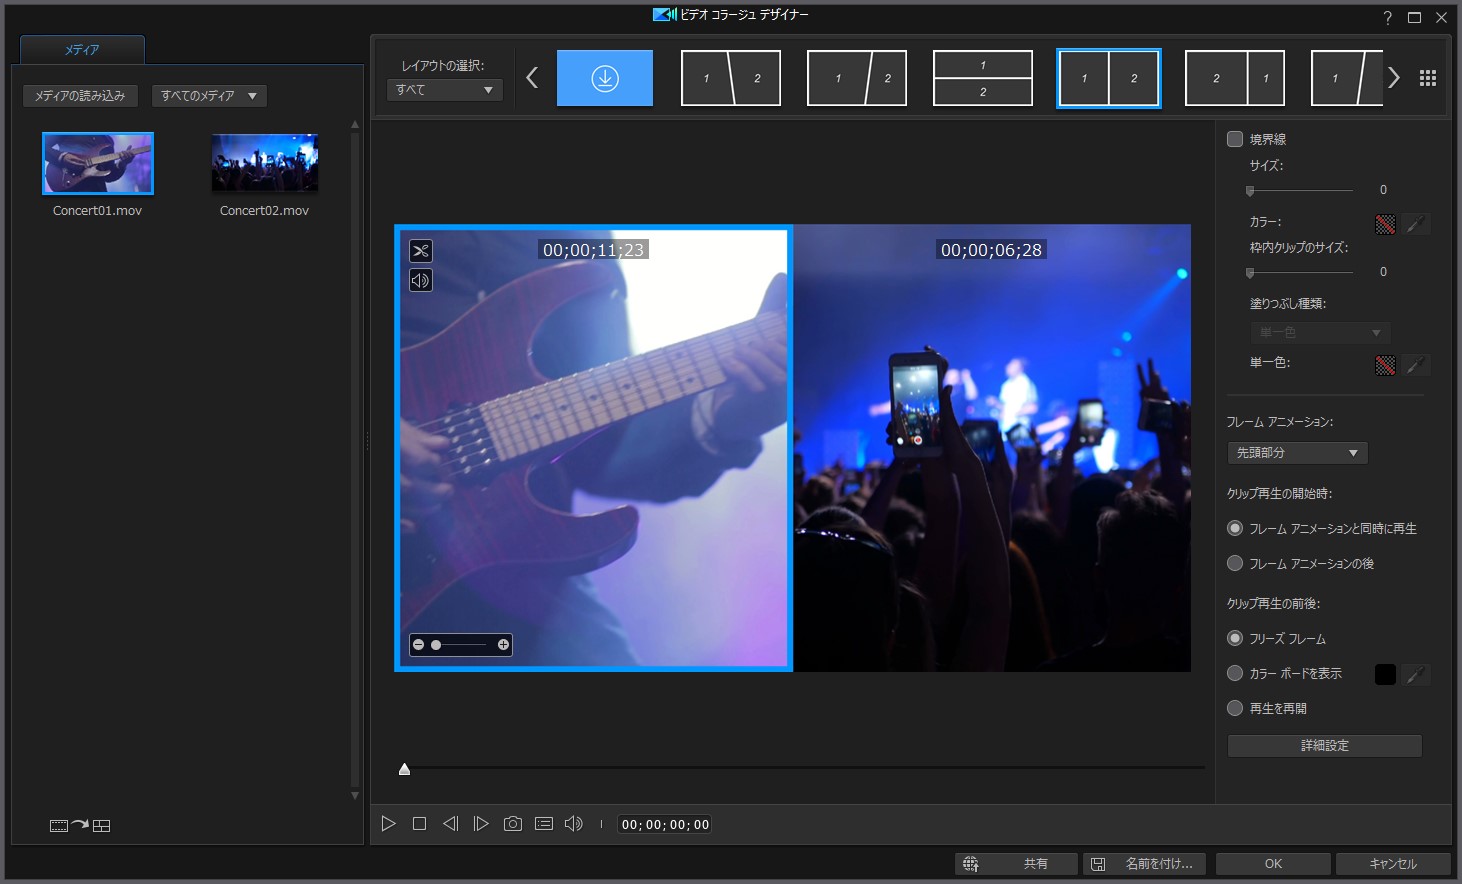1462x884 pixels.
Task: Click the zoom-in plus icon on left clip
Action: coord(503,645)
